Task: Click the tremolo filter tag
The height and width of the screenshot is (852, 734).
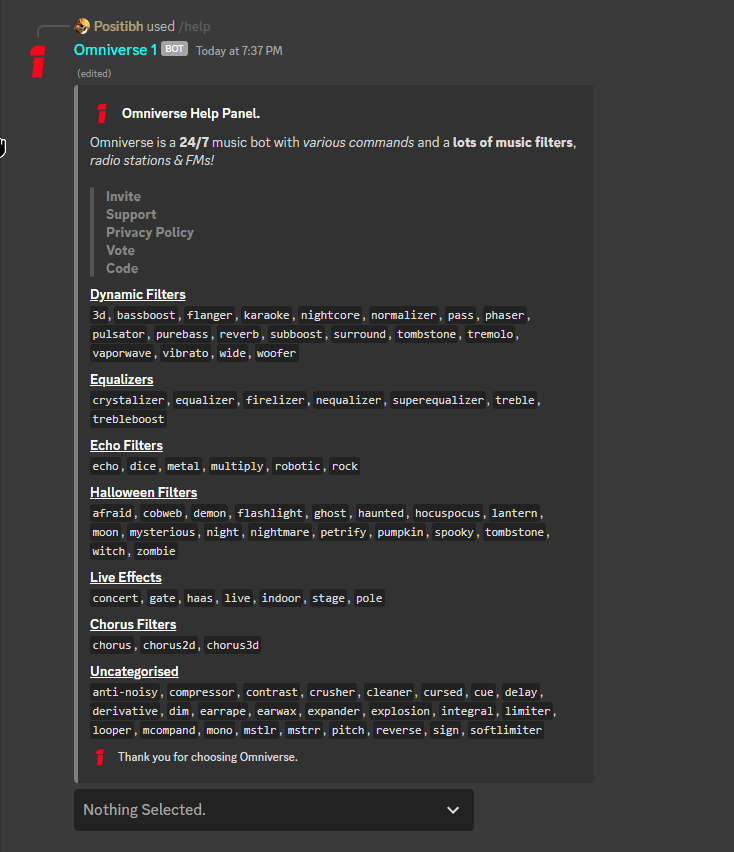Action: pos(490,334)
